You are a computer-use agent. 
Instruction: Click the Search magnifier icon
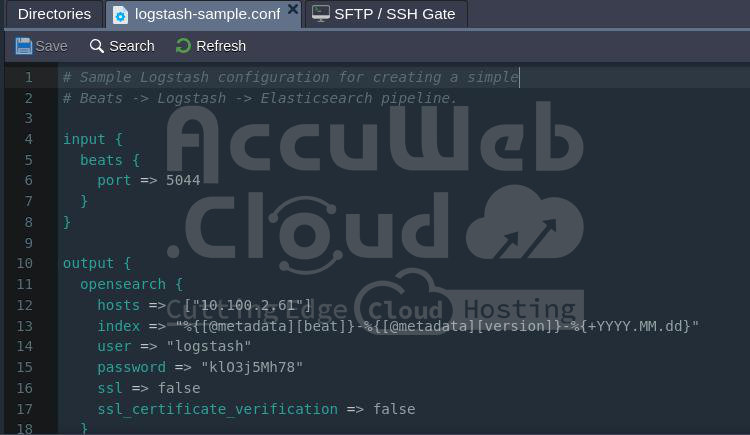click(97, 46)
